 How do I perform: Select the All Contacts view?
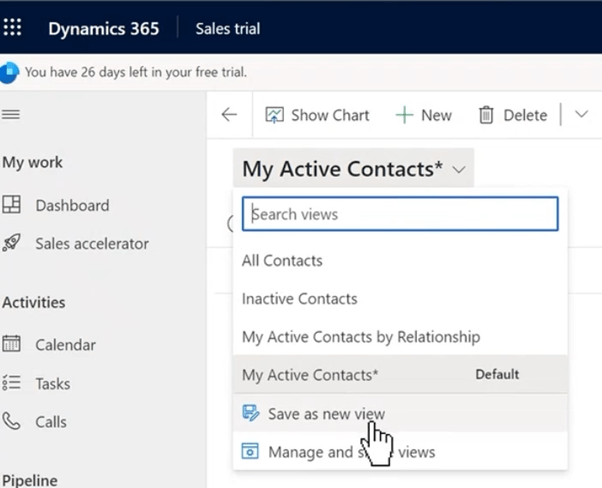400,261
